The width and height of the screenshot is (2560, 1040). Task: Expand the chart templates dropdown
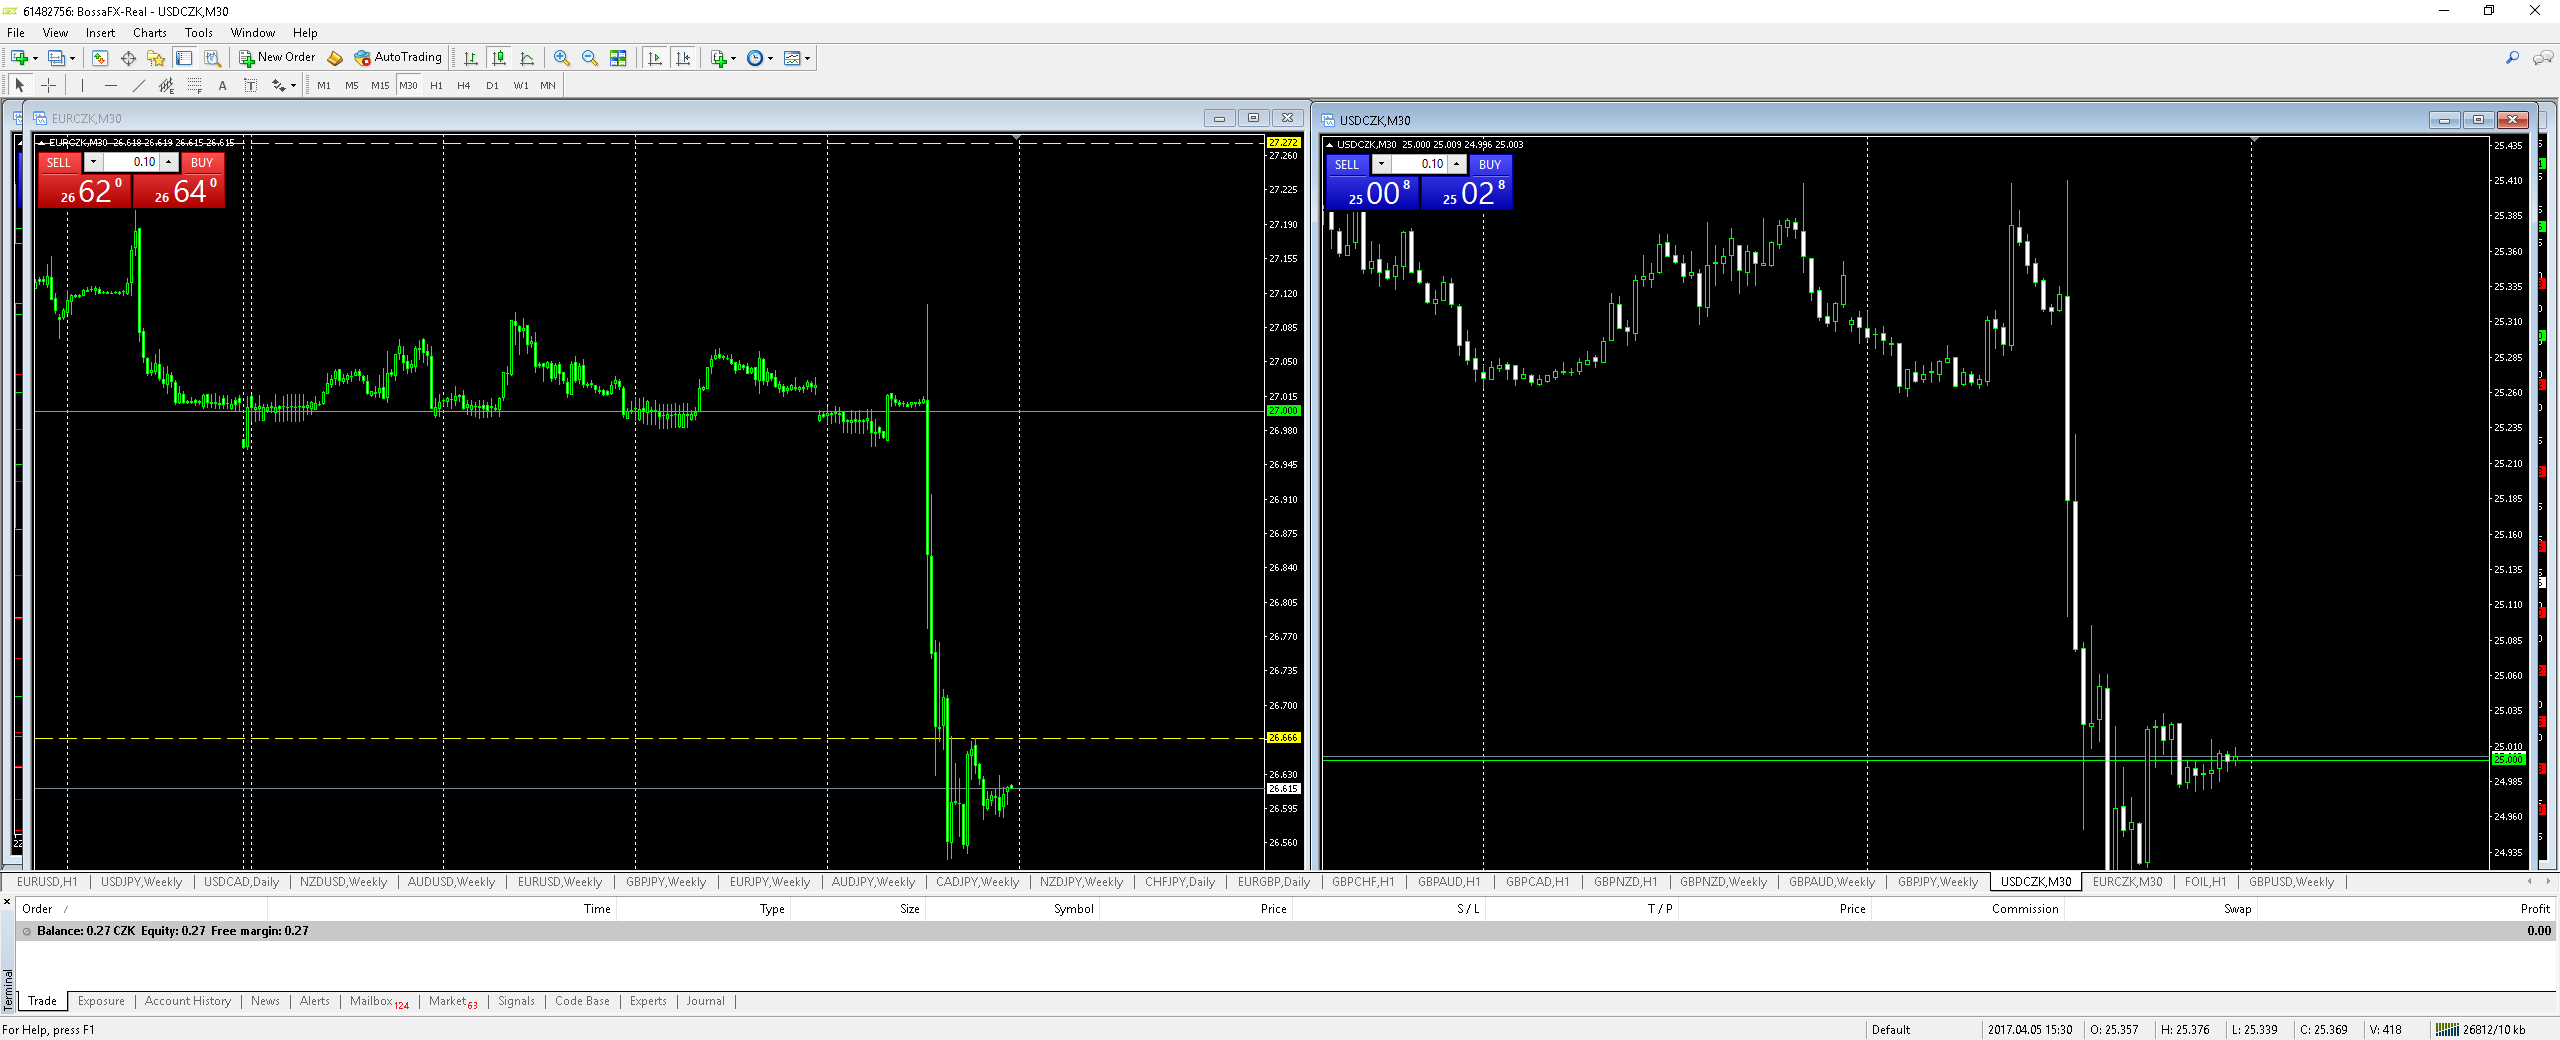tap(807, 58)
